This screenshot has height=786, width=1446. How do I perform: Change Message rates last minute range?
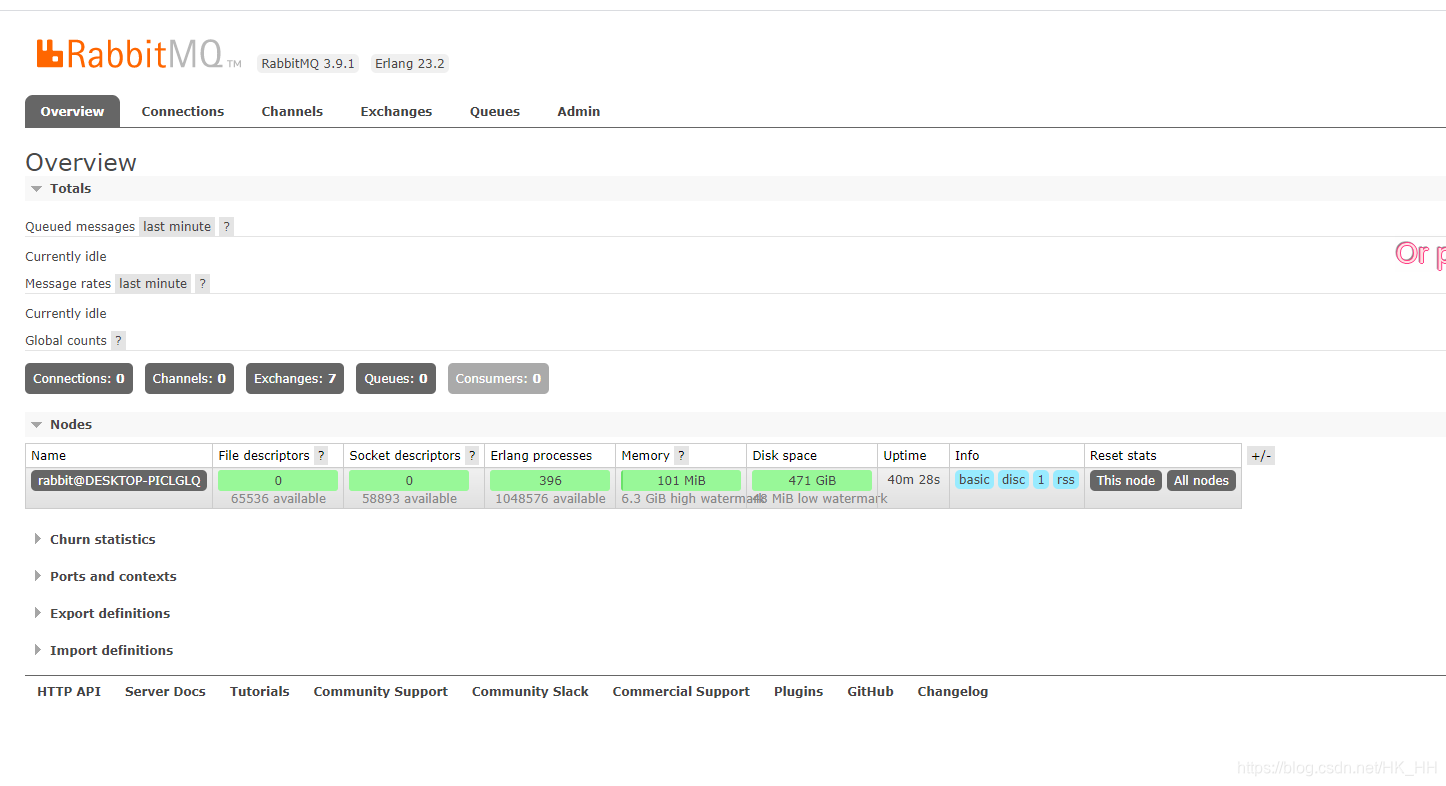[153, 284]
